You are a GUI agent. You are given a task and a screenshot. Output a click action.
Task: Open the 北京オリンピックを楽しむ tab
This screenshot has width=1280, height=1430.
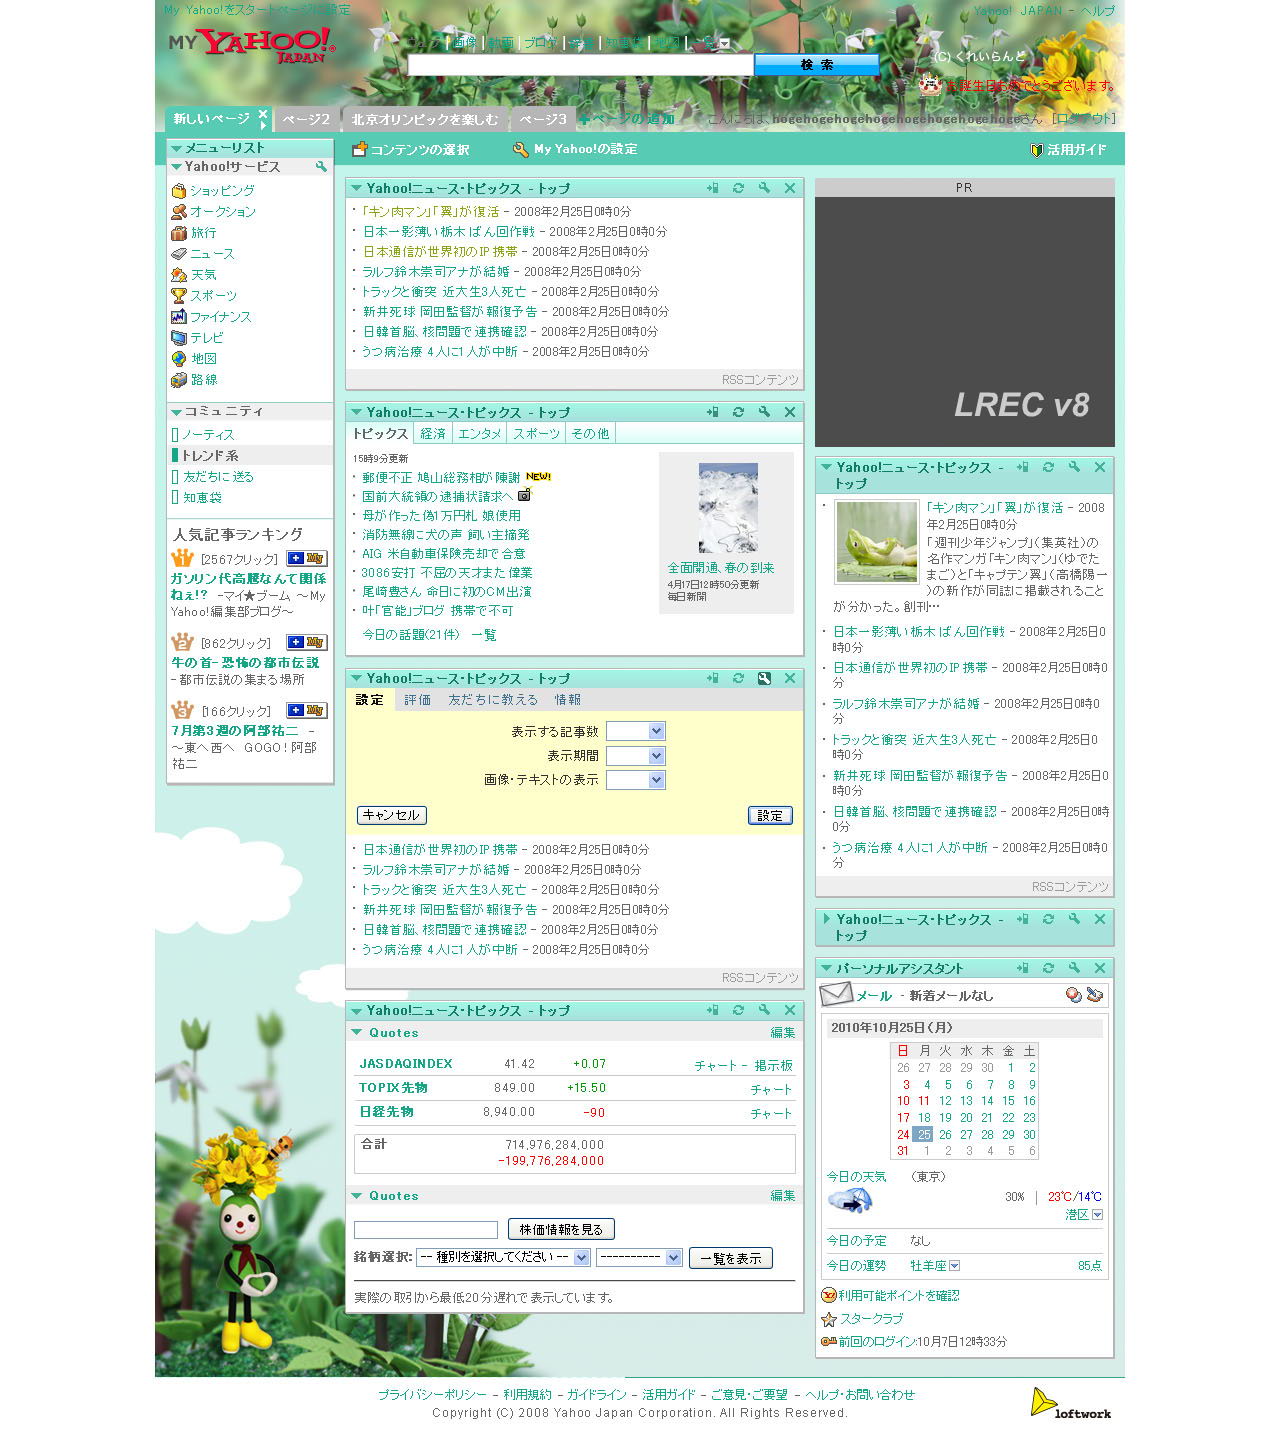pos(425,119)
